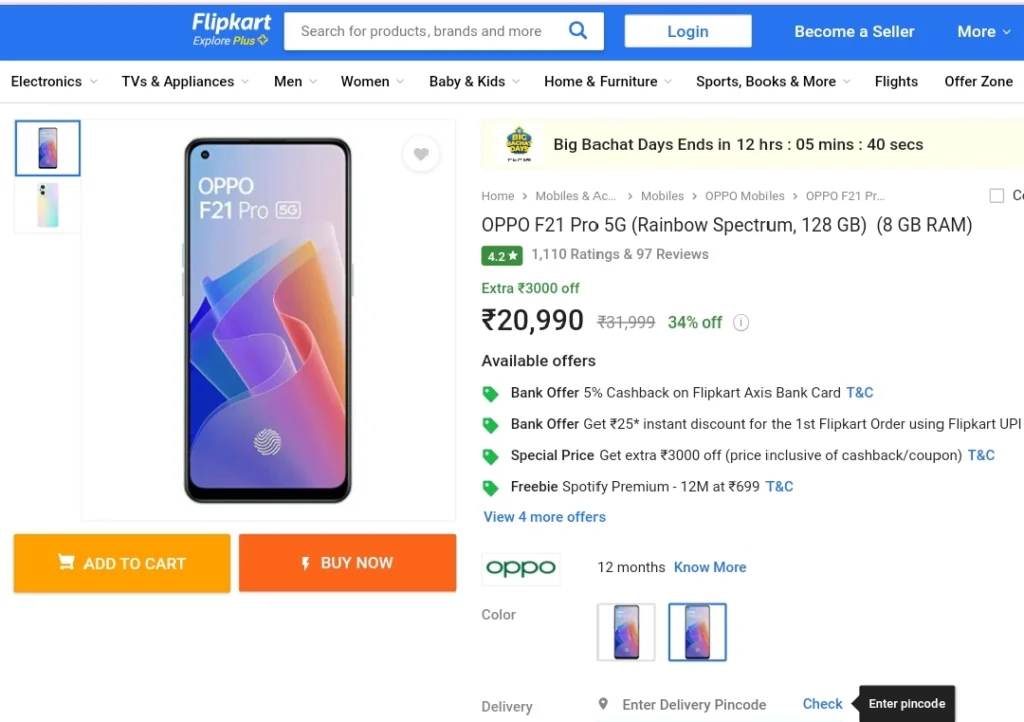Open the Flights menu item
1024x722 pixels.
click(896, 82)
